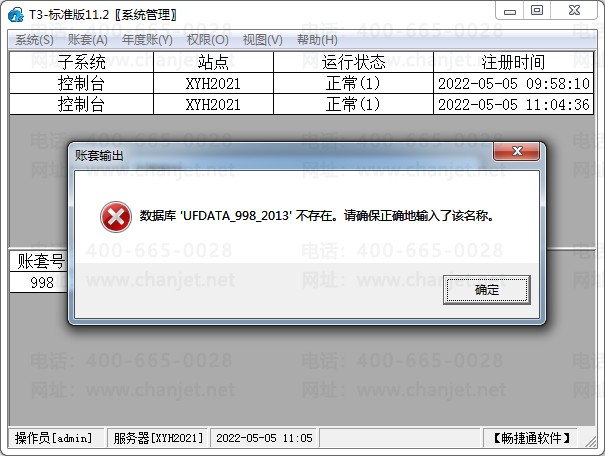Open the 年度账(Y) menu
This screenshot has height=456, width=605.
coord(147,40)
